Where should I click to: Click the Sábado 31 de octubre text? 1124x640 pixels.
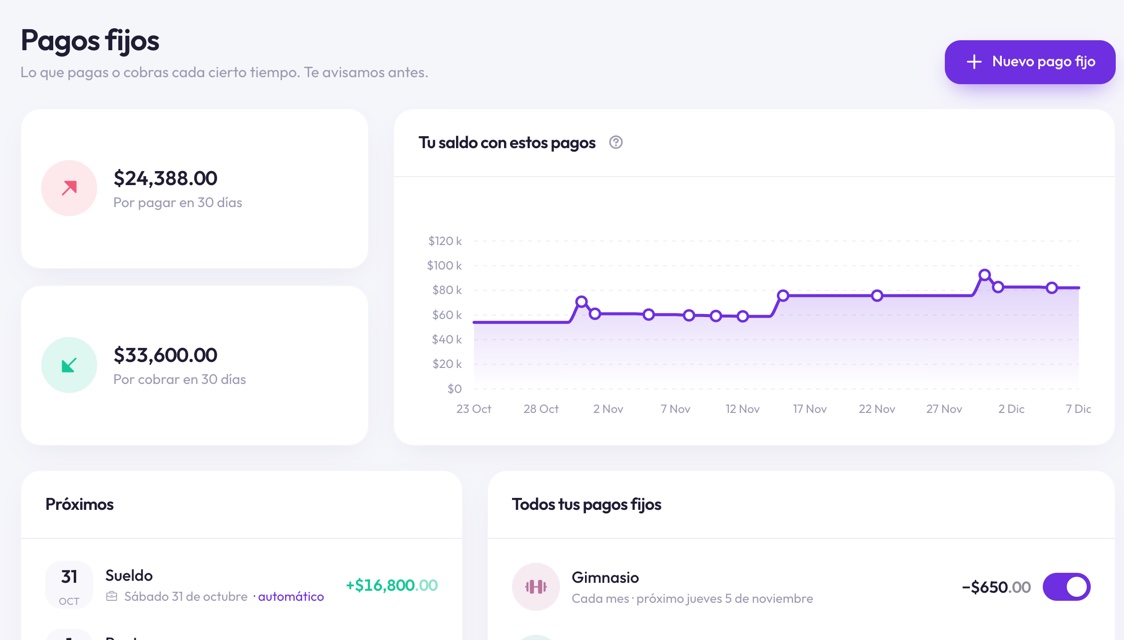(186, 596)
